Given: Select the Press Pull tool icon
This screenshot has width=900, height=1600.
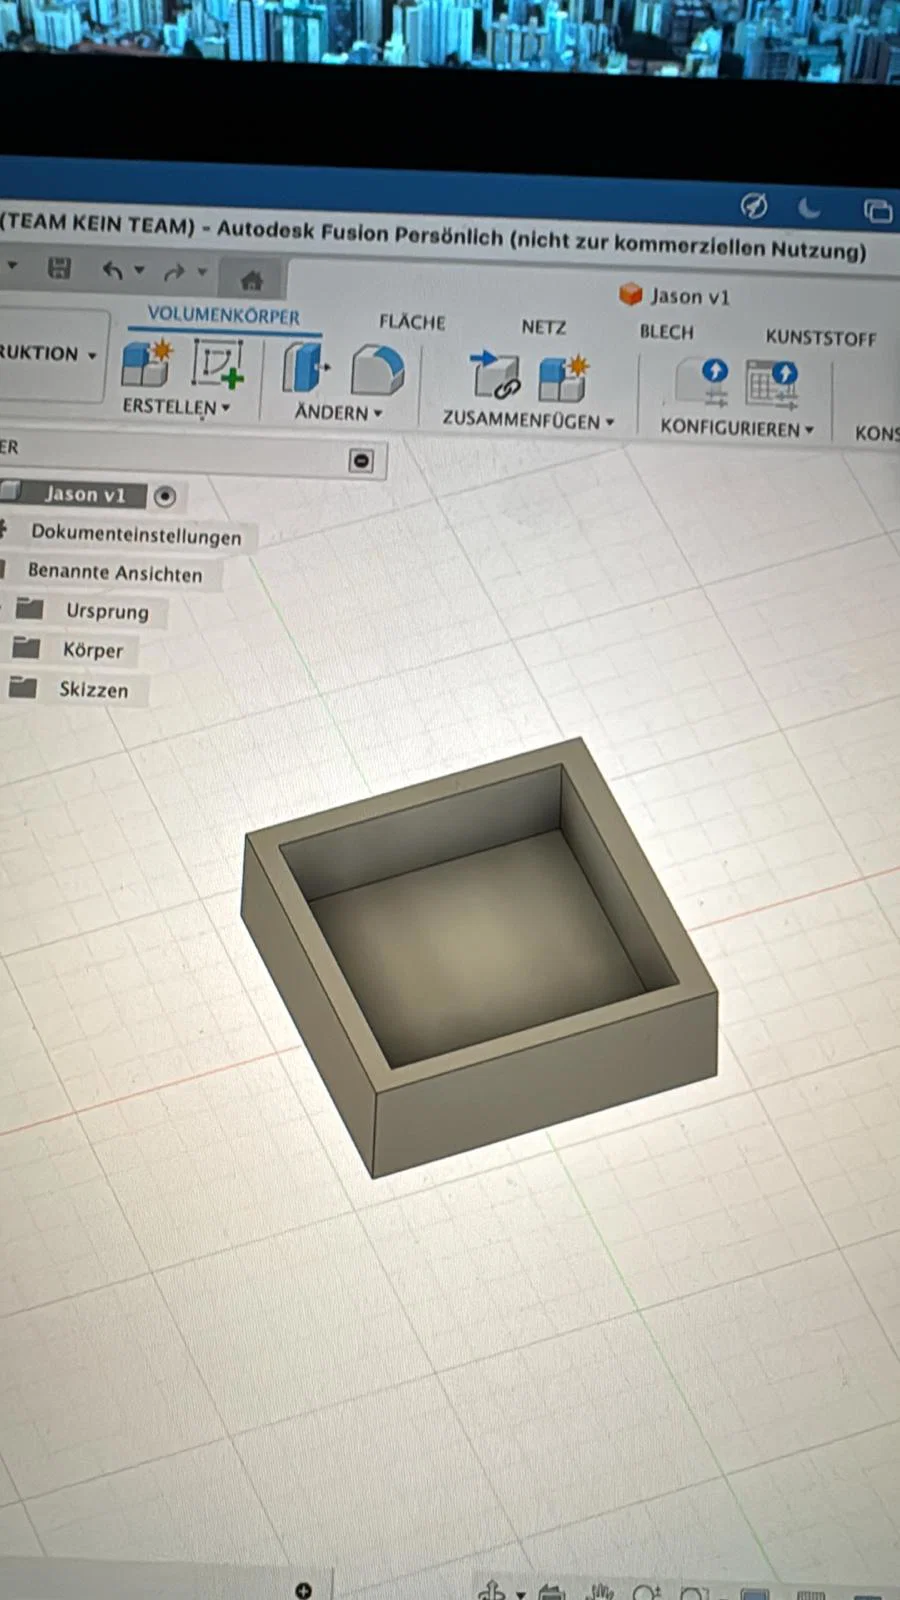Looking at the screenshot, I should (x=305, y=367).
